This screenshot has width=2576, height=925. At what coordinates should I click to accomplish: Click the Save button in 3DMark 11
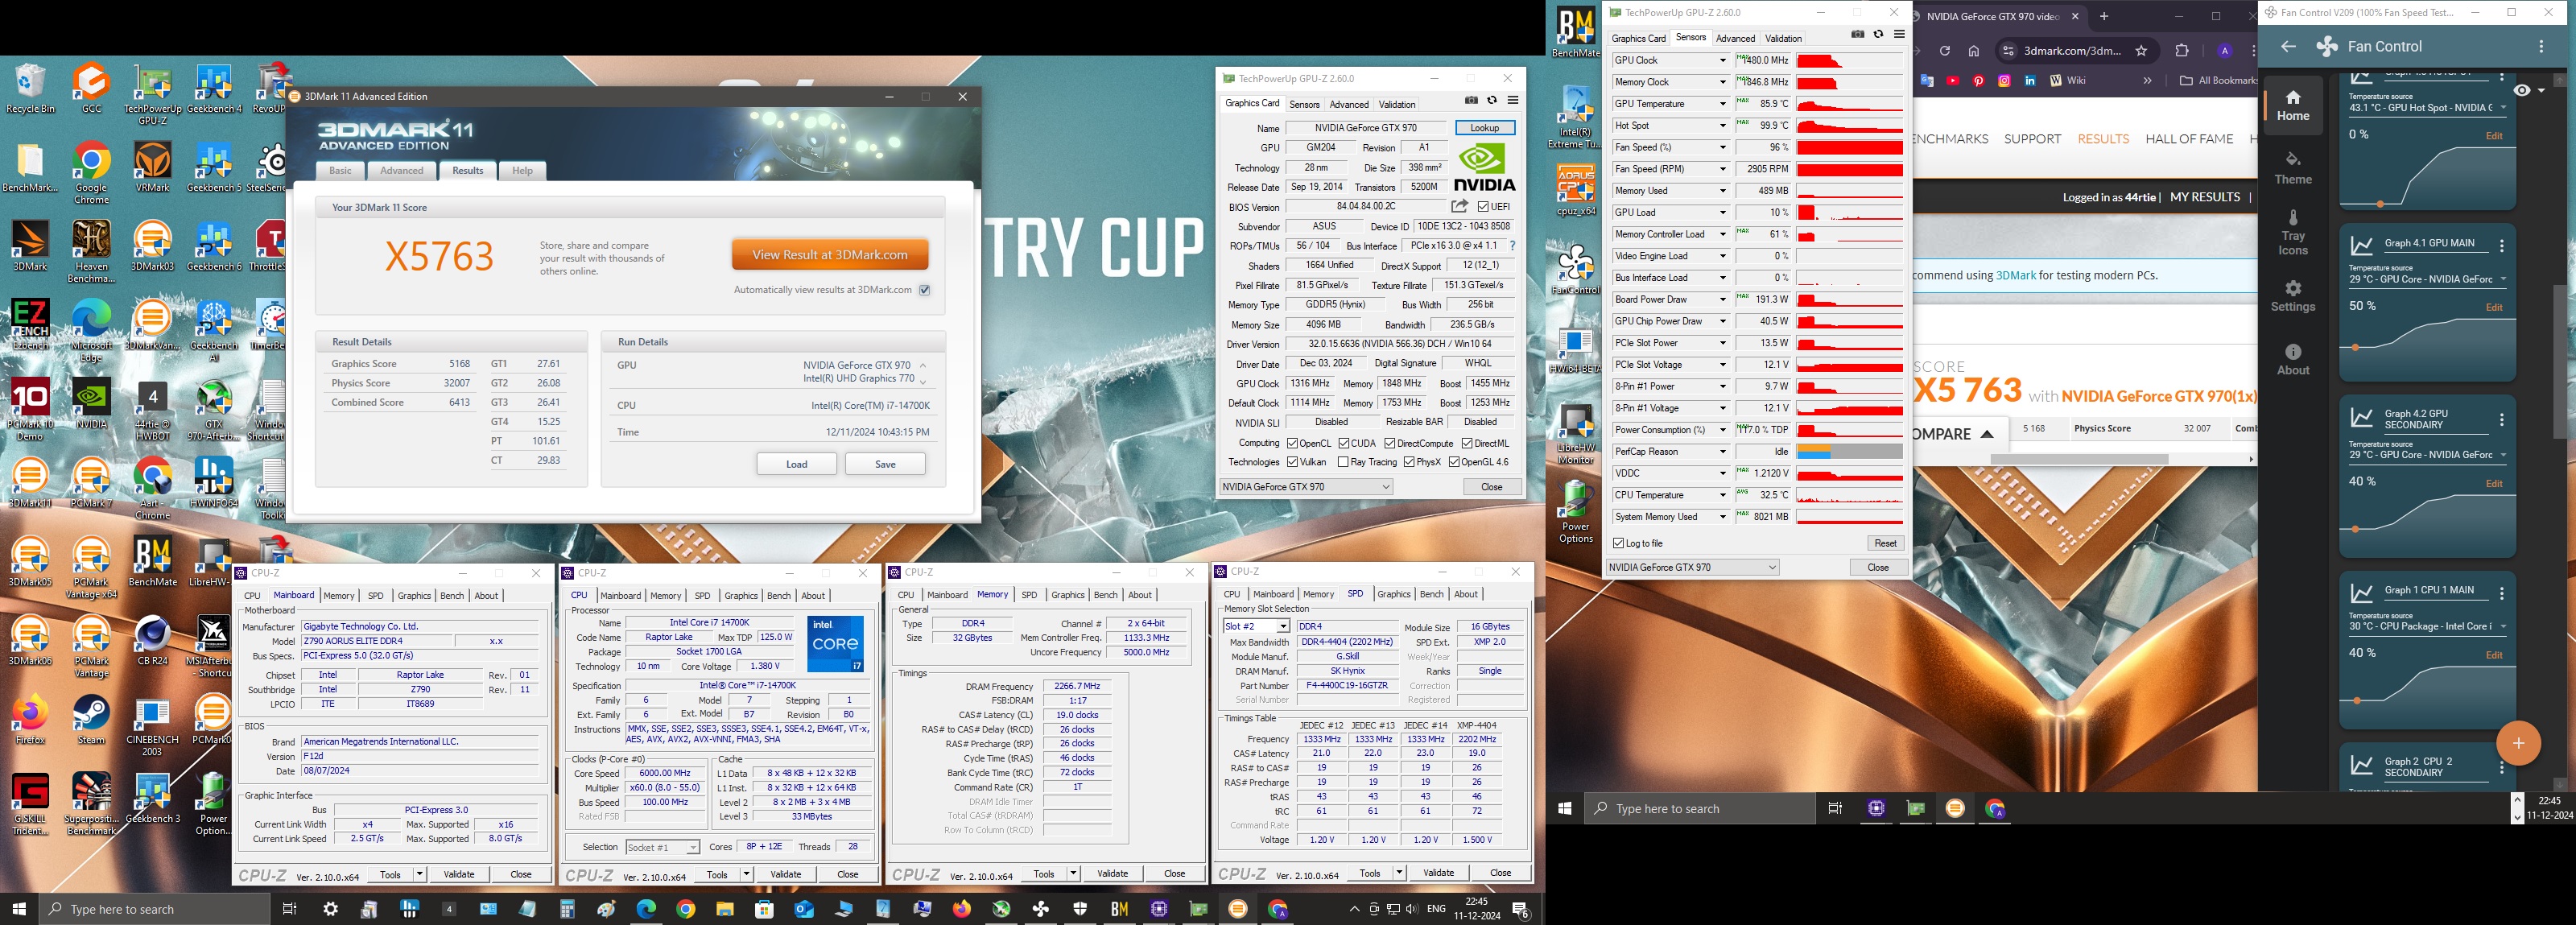[x=885, y=464]
